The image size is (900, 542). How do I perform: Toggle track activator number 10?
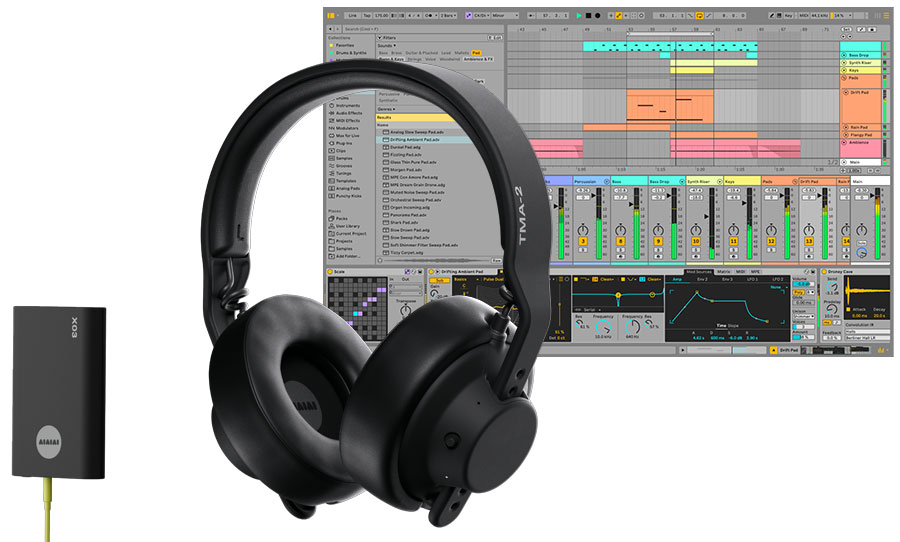pyautogui.click(x=696, y=241)
